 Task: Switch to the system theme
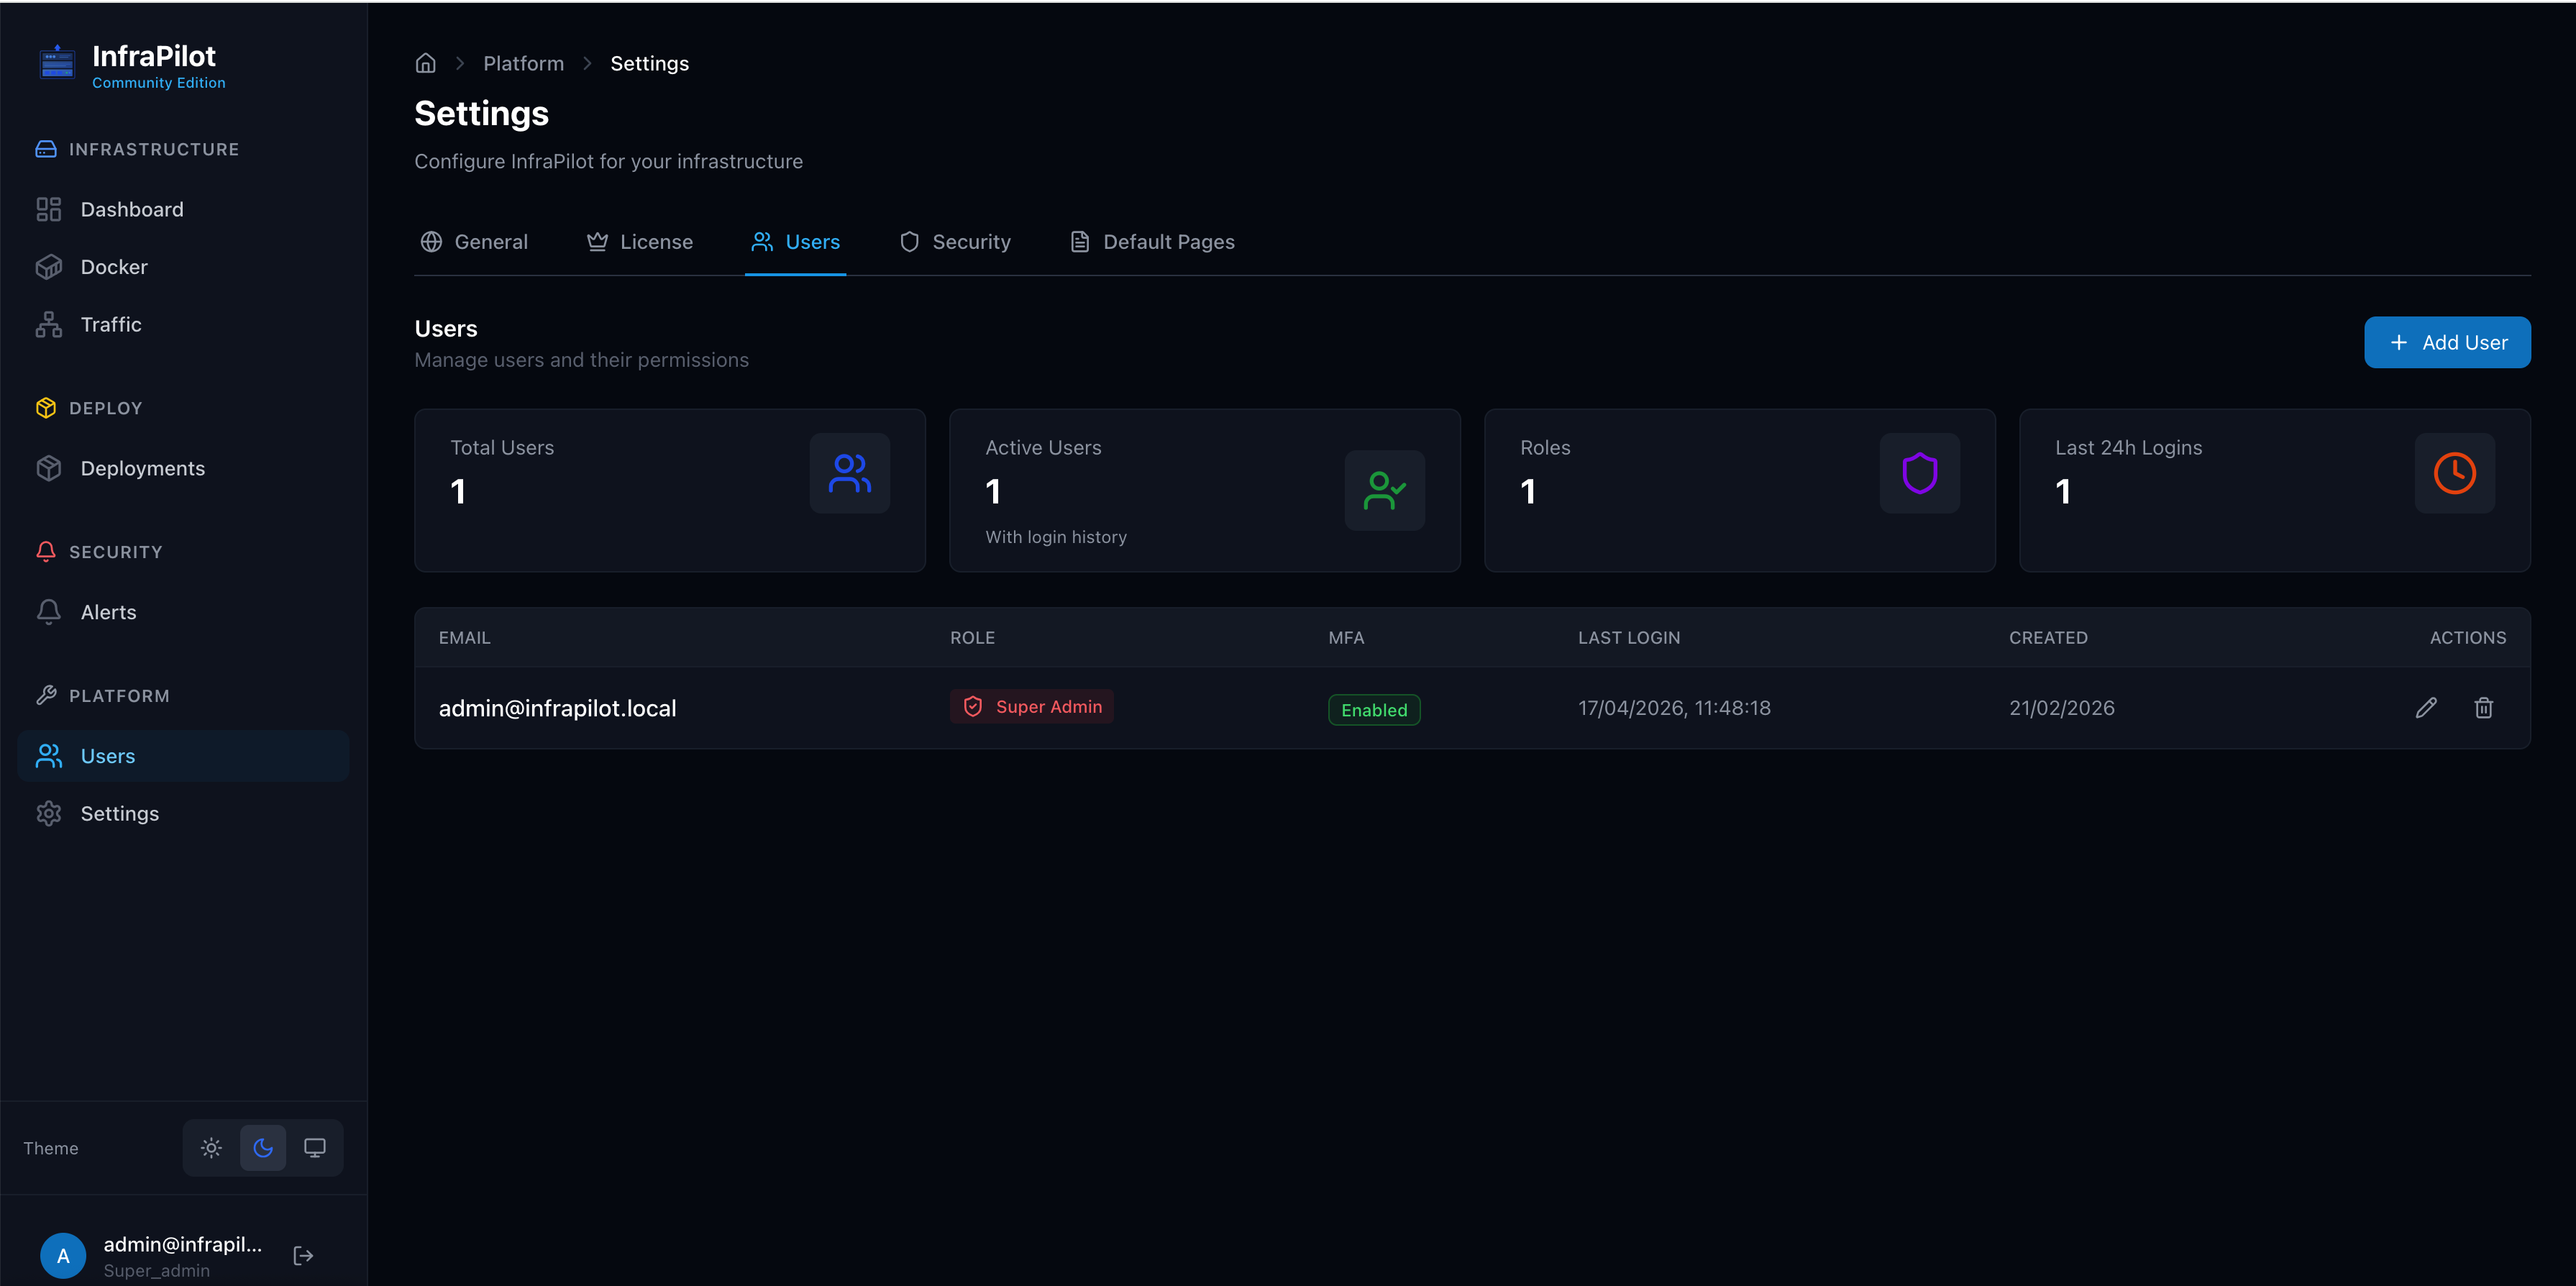(x=315, y=1148)
